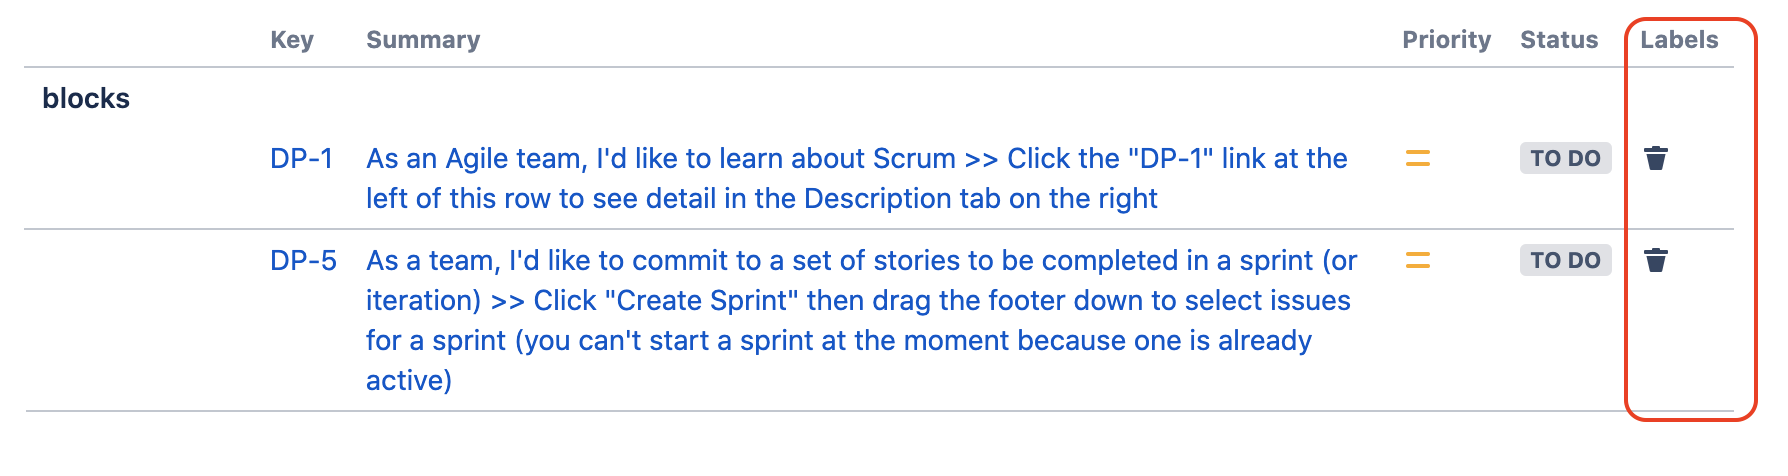
Task: Click the word "active)" ending DP-5 summary
Action: click(409, 380)
